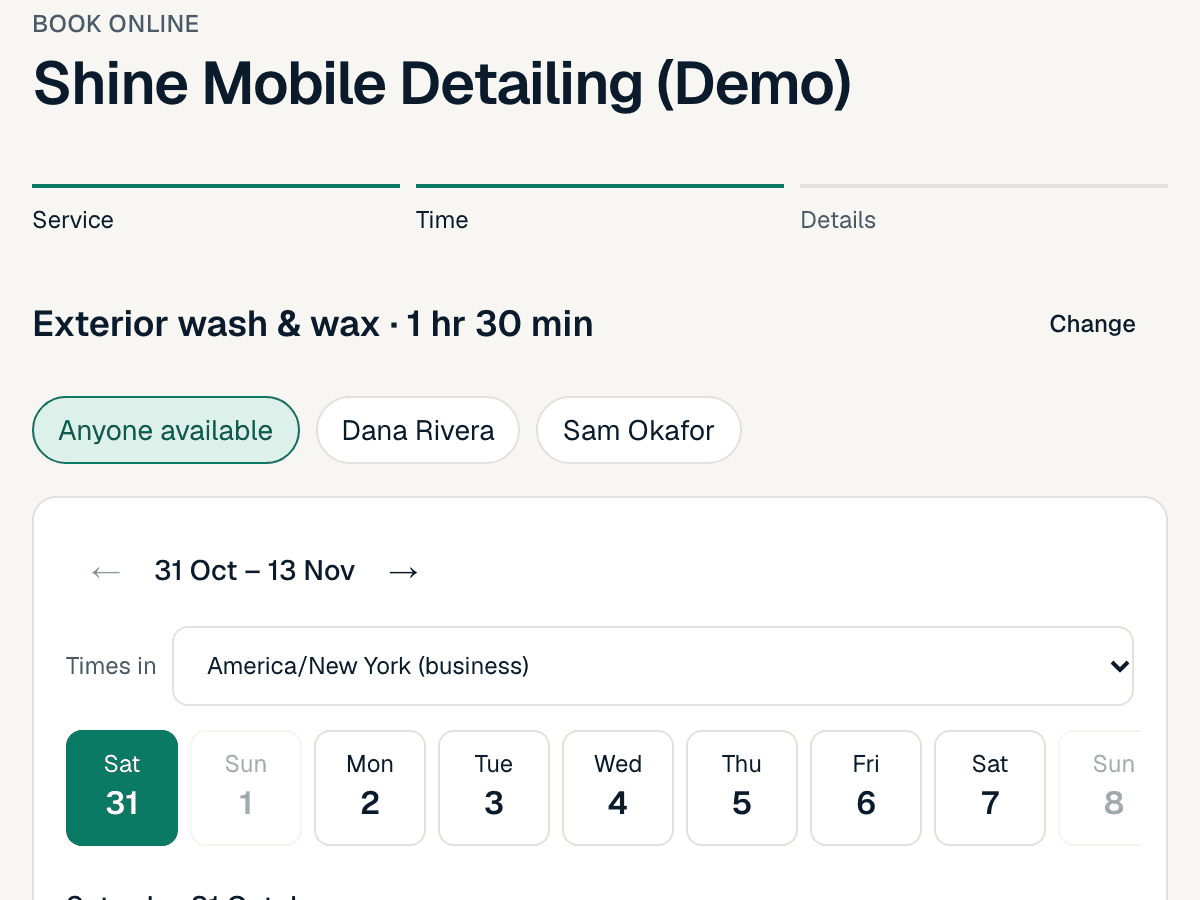The image size is (1200, 900).
Task: Pick Mon 2 date
Action: click(x=370, y=788)
